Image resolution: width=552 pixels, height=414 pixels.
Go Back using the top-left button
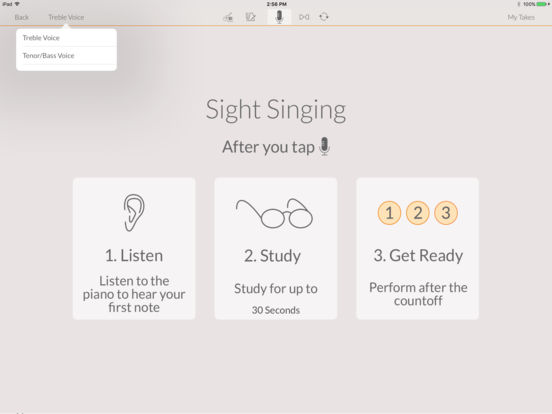click(x=21, y=17)
